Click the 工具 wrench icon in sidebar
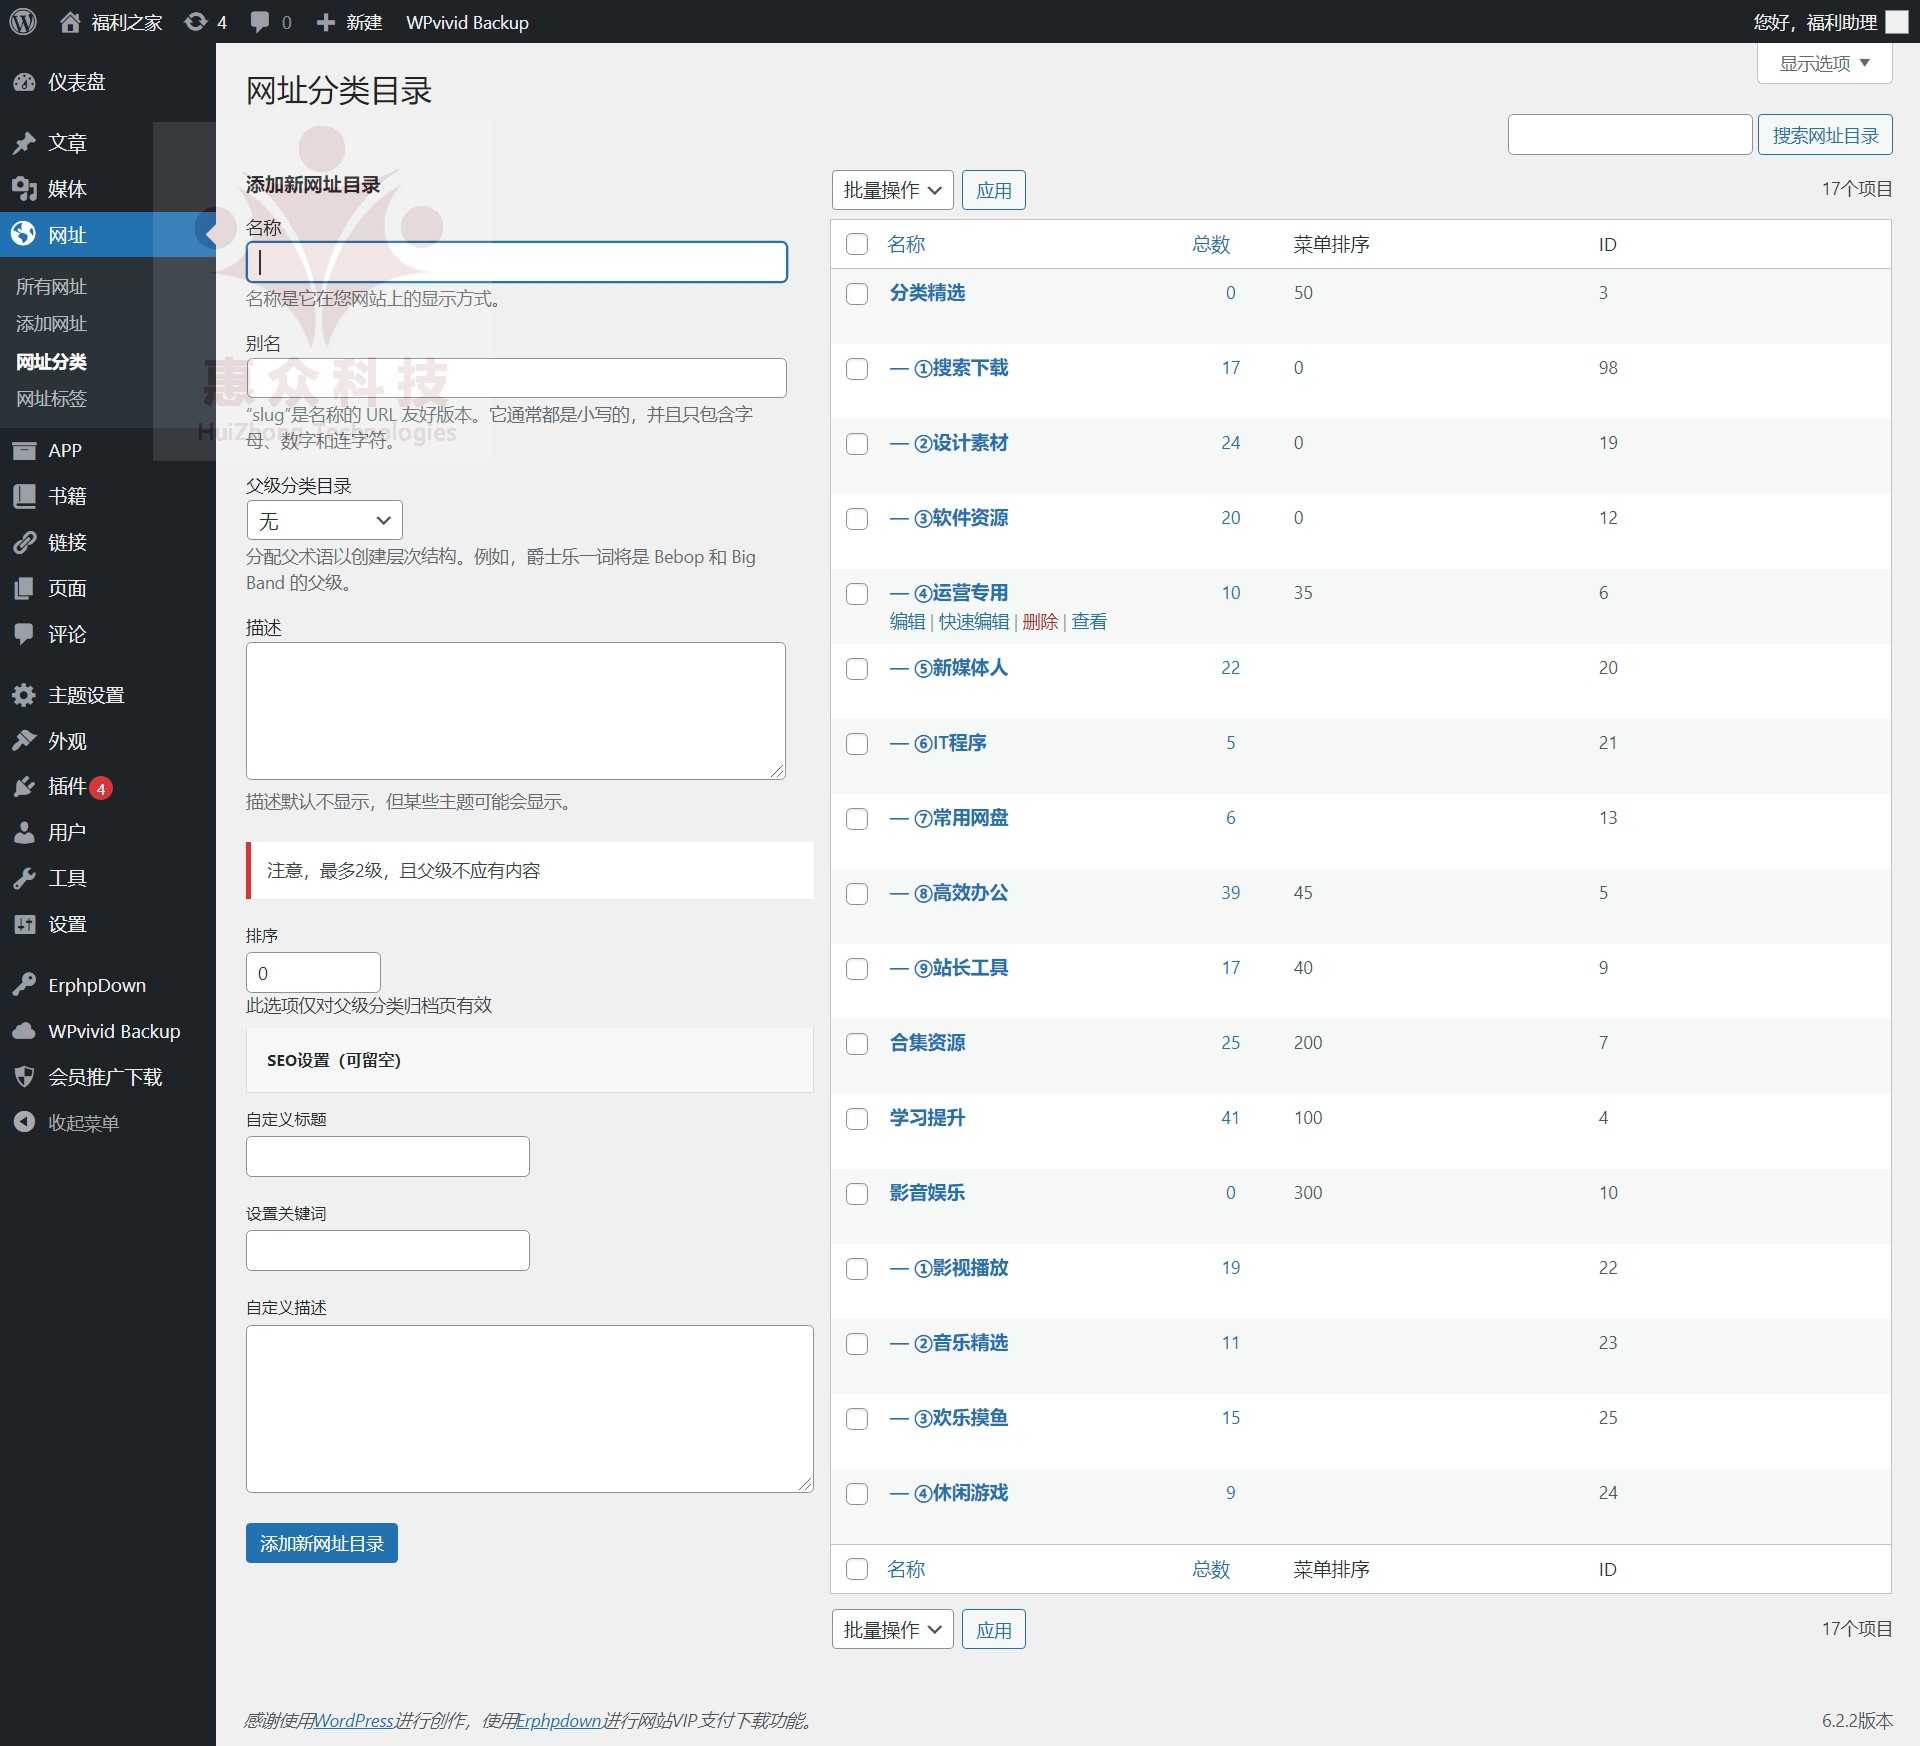1920x1746 pixels. pos(24,878)
